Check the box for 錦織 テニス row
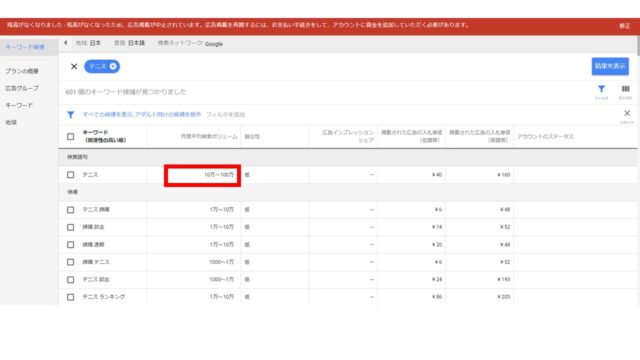The height and width of the screenshot is (360, 640). (71, 262)
